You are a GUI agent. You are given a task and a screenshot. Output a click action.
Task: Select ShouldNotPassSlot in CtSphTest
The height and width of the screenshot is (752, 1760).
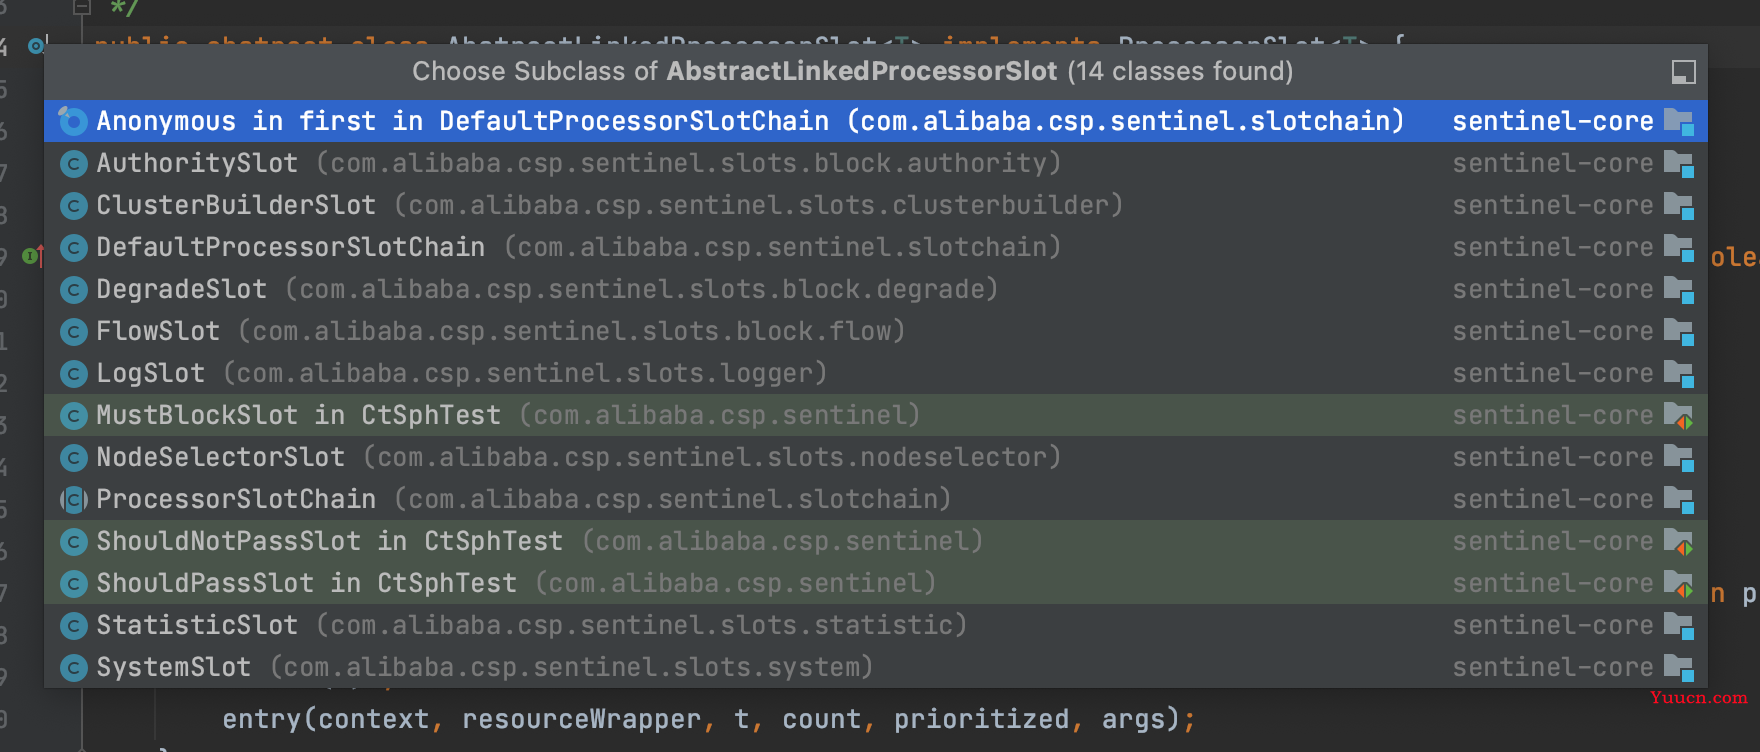[x=876, y=541]
